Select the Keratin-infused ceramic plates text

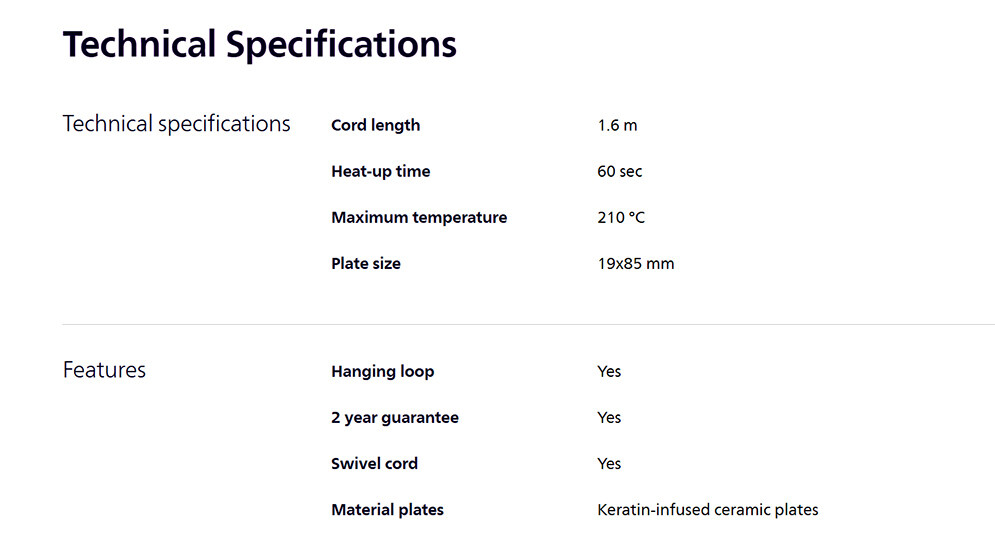[x=707, y=510]
